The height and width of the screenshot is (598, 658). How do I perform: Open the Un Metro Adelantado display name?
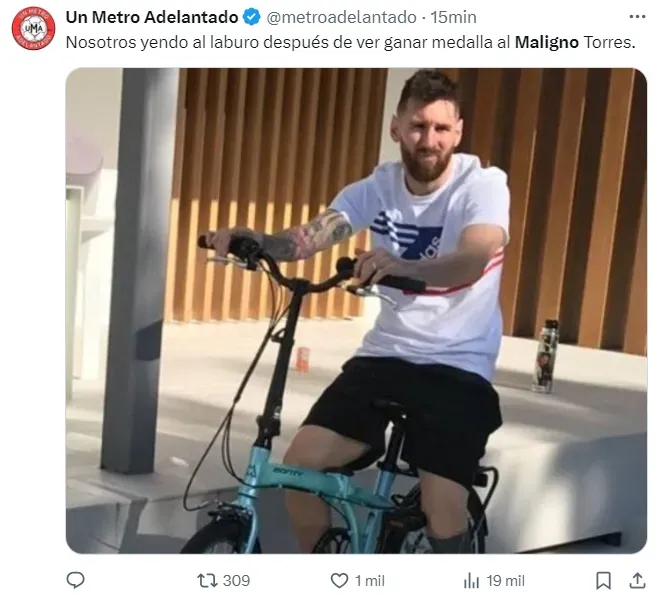(x=152, y=17)
